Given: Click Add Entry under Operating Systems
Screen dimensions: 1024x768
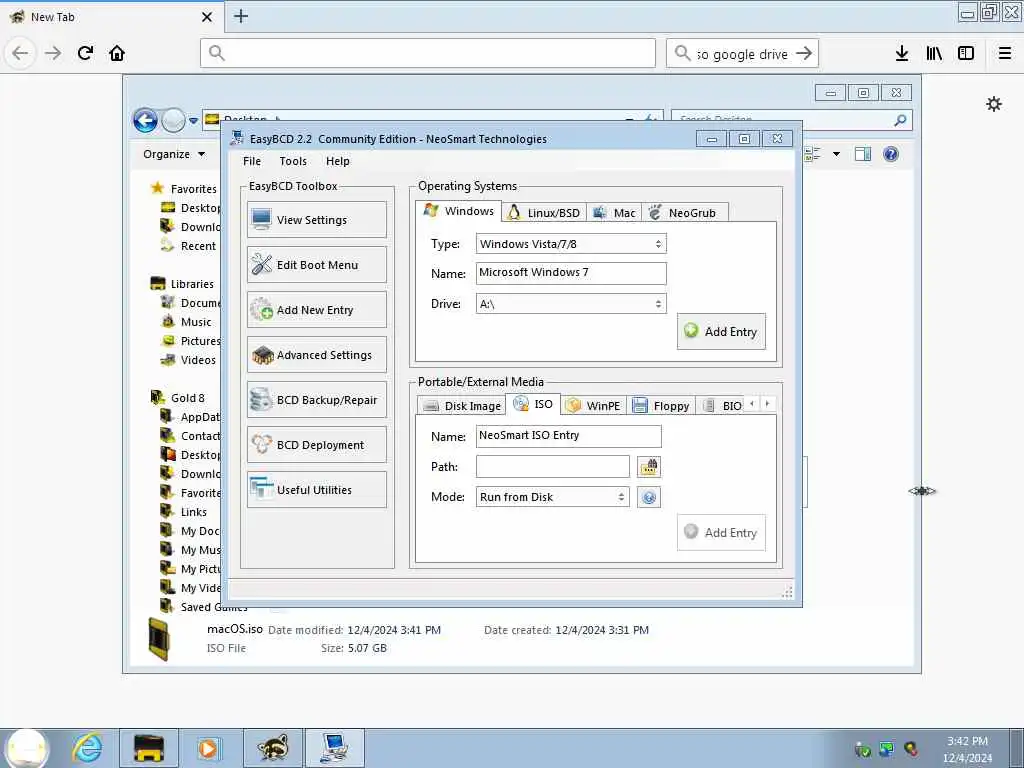Looking at the screenshot, I should [x=721, y=331].
